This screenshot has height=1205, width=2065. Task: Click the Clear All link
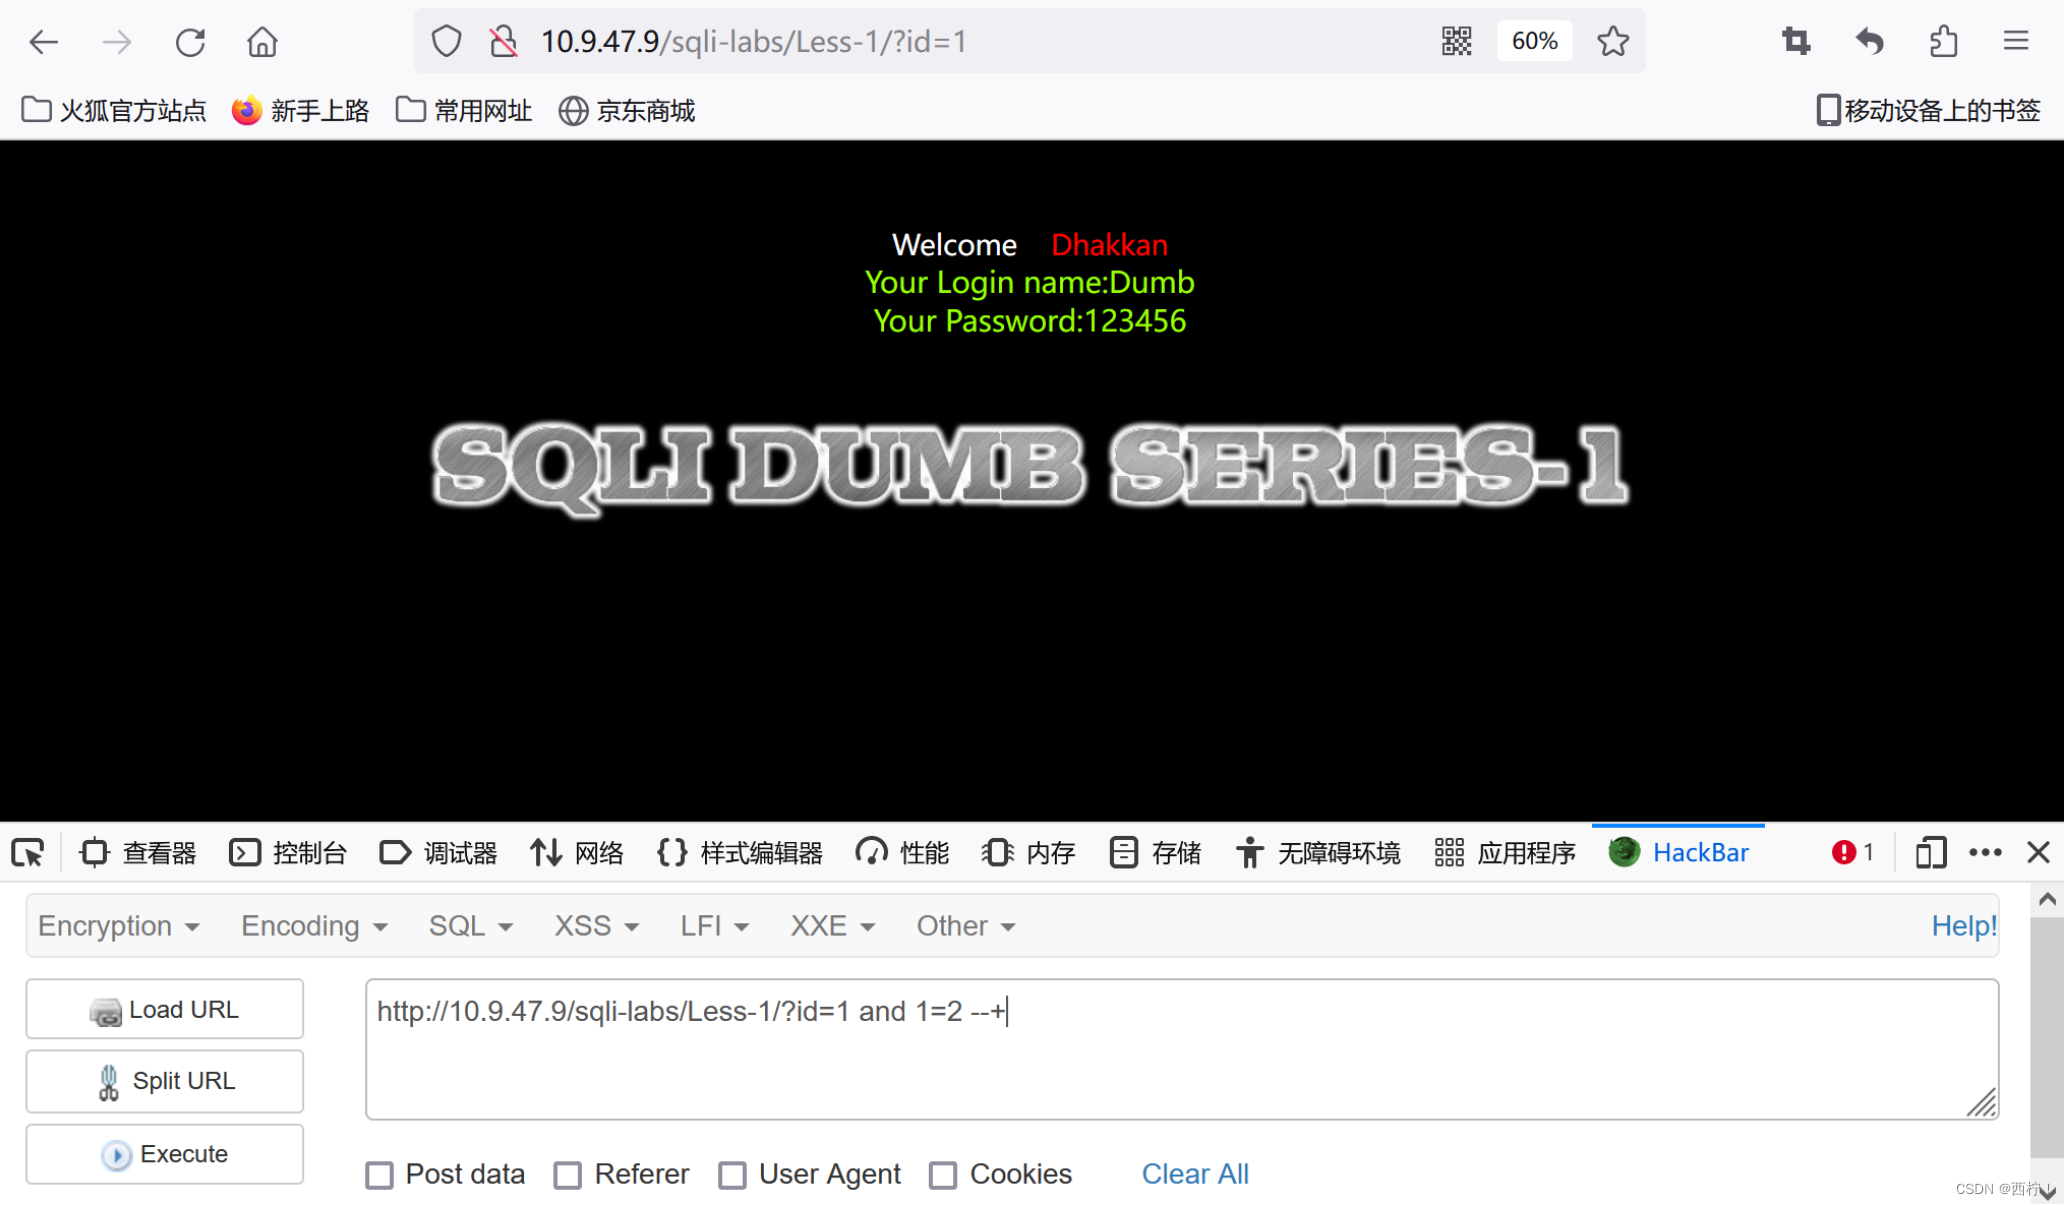coord(1195,1174)
